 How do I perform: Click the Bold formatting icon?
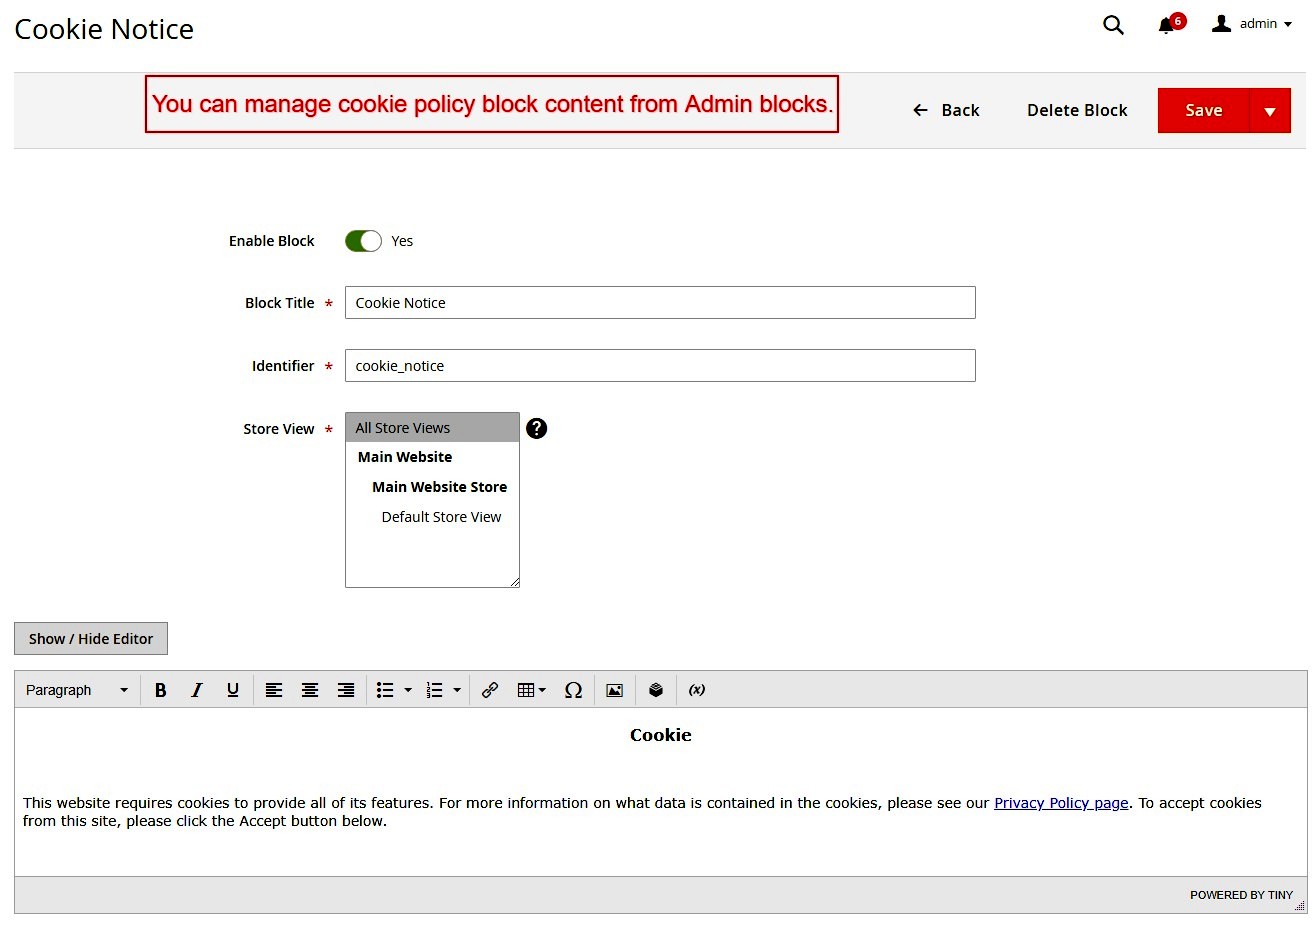click(x=160, y=690)
